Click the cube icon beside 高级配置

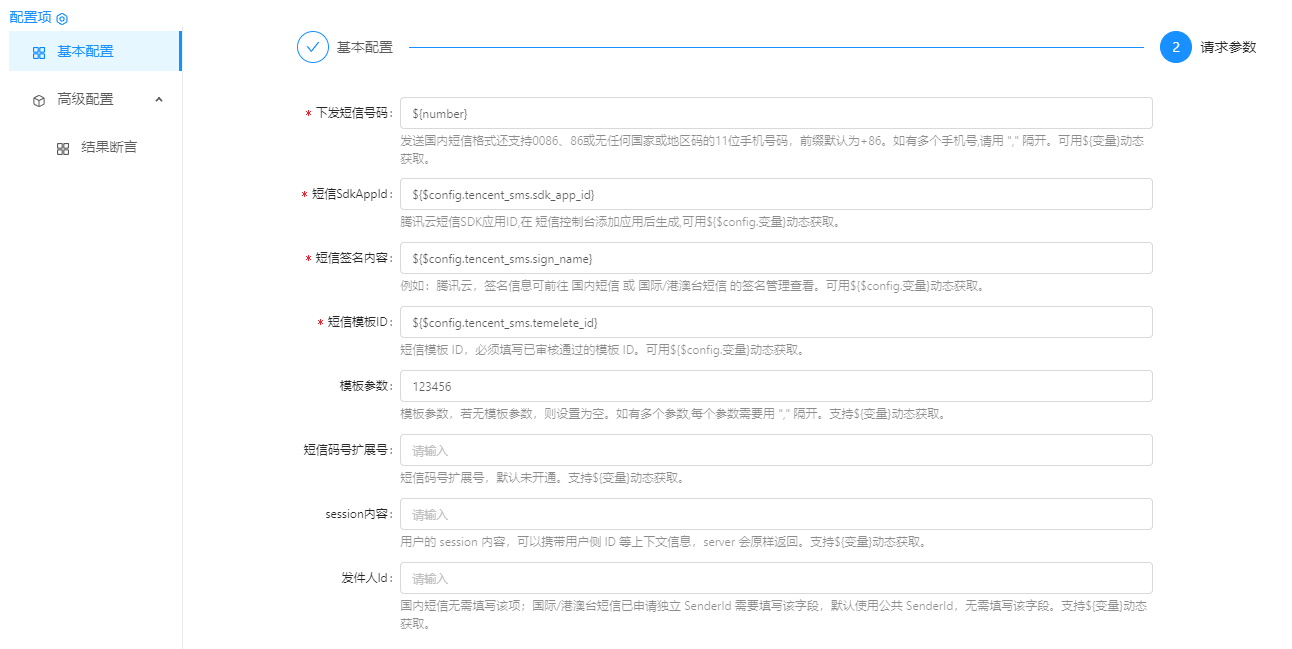pos(39,100)
